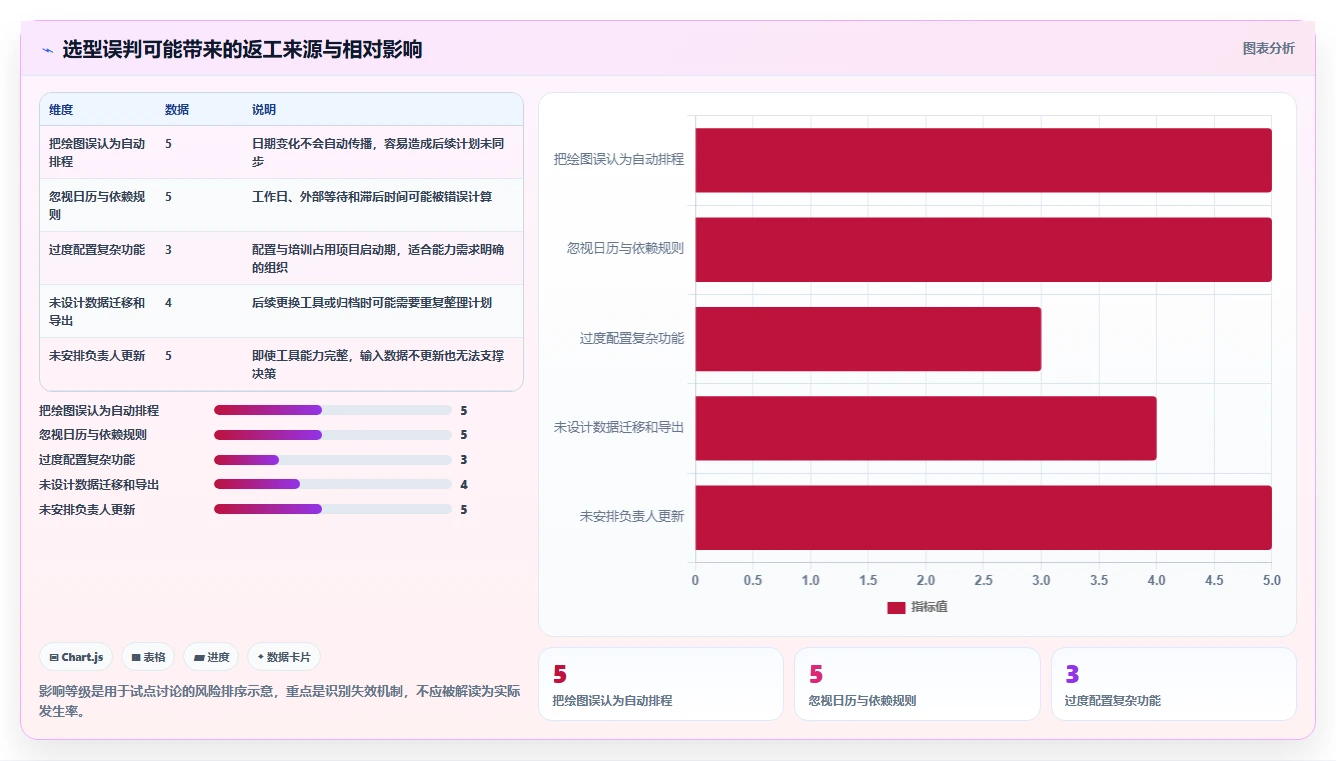Click the 忽视日历与依赖规则 progress bar
Image resolution: width=1336 pixels, height=761 pixels.
[x=333, y=435]
